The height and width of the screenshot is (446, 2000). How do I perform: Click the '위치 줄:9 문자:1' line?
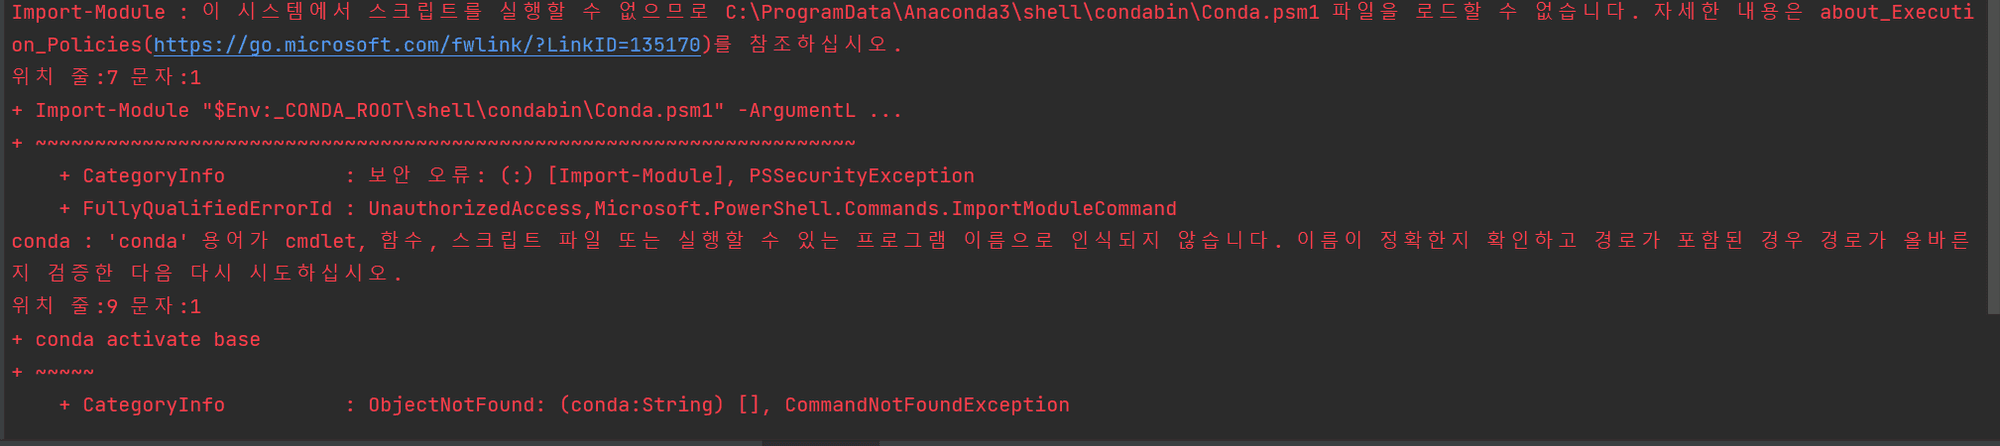click(x=106, y=307)
